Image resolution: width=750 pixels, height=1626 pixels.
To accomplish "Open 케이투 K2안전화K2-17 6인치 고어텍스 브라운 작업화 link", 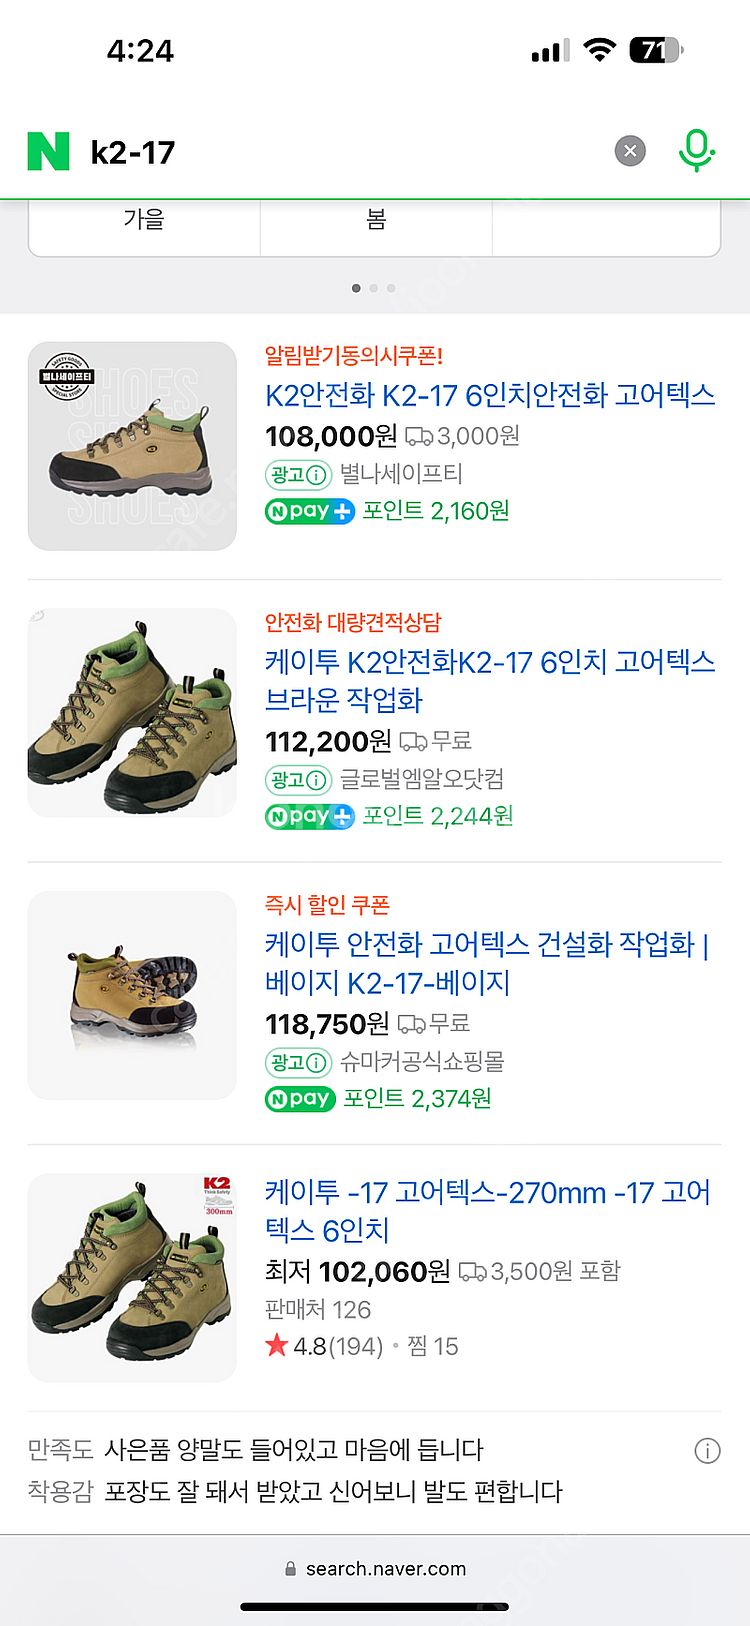I will [490, 680].
